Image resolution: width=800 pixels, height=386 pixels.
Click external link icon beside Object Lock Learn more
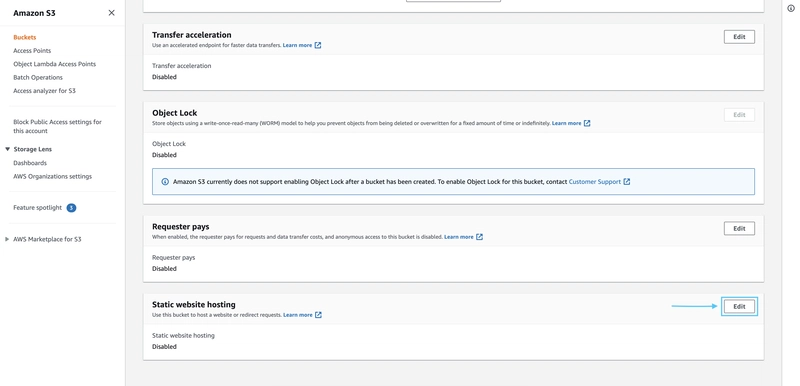(x=587, y=123)
